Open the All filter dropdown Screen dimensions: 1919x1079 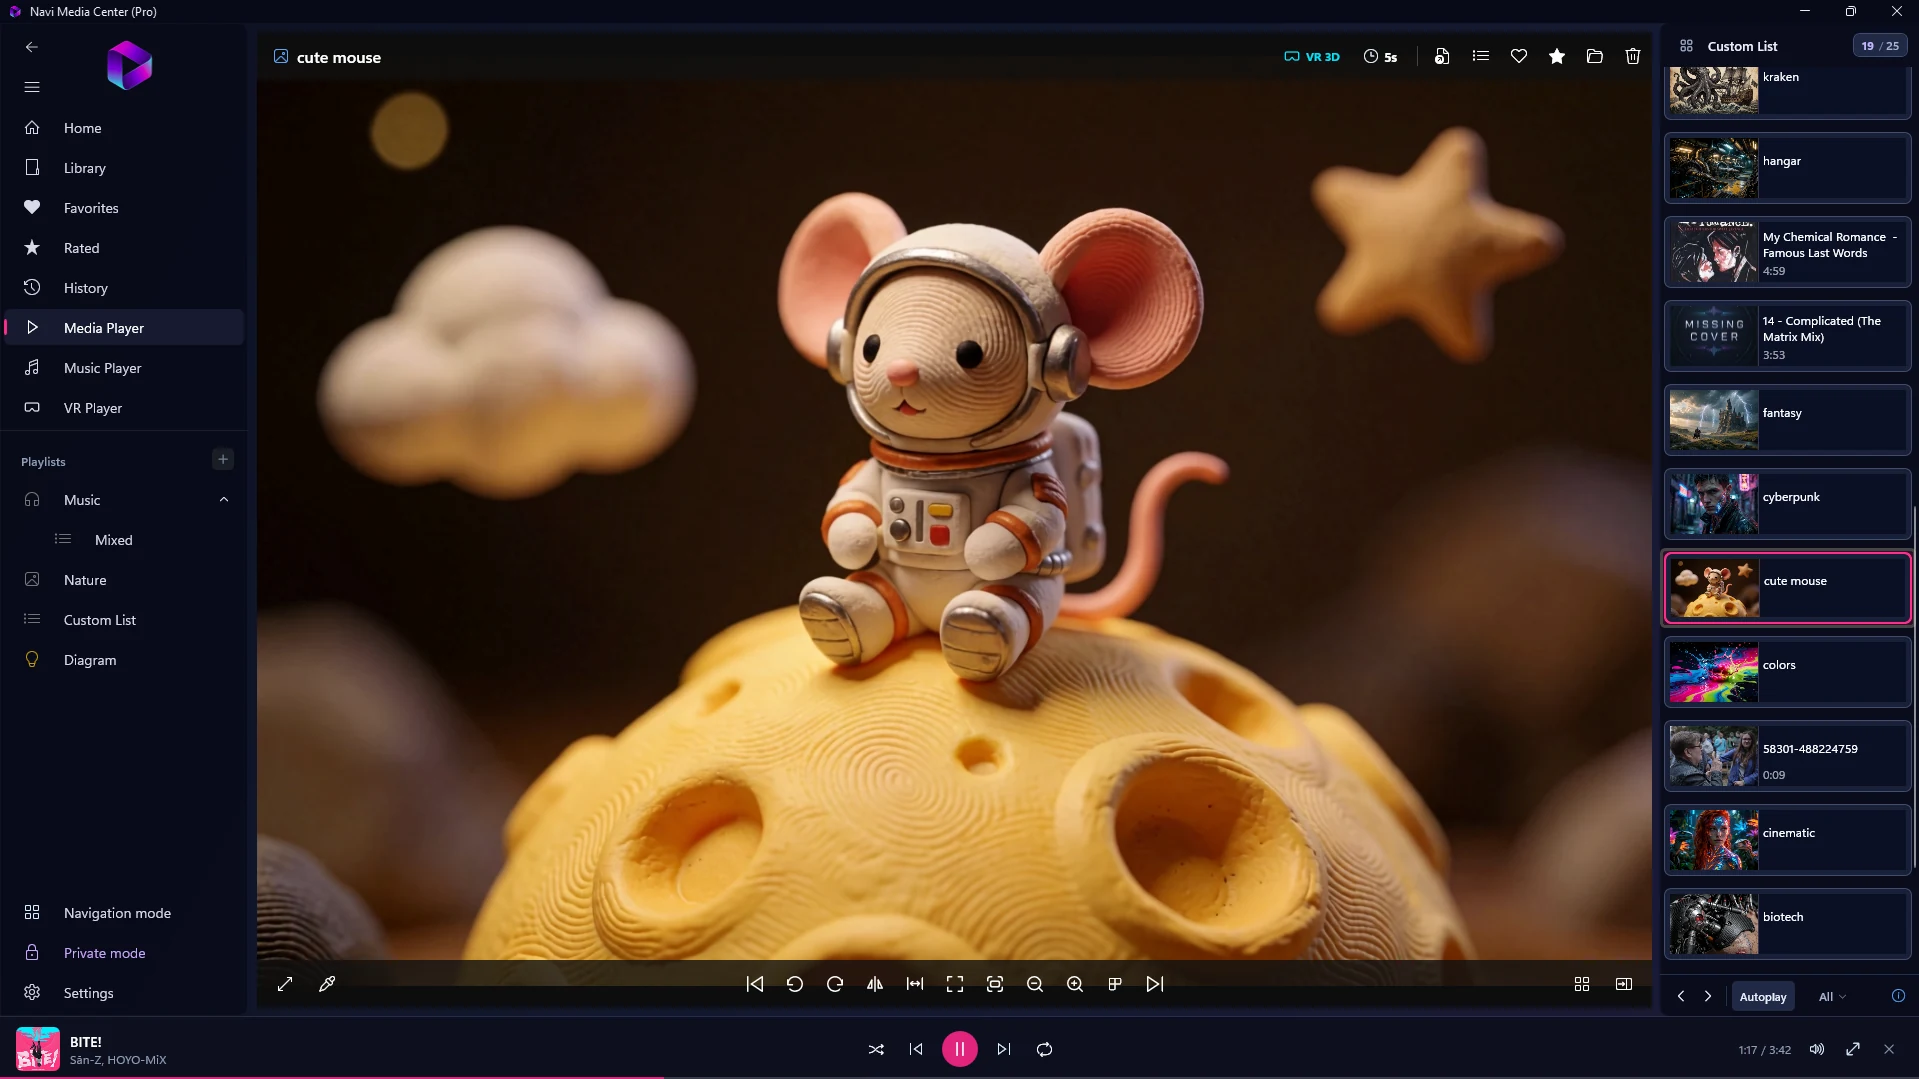click(x=1831, y=997)
